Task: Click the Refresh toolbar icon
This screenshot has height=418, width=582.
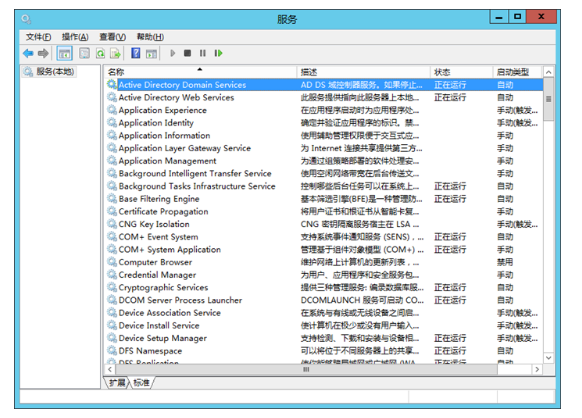Action: 100,53
